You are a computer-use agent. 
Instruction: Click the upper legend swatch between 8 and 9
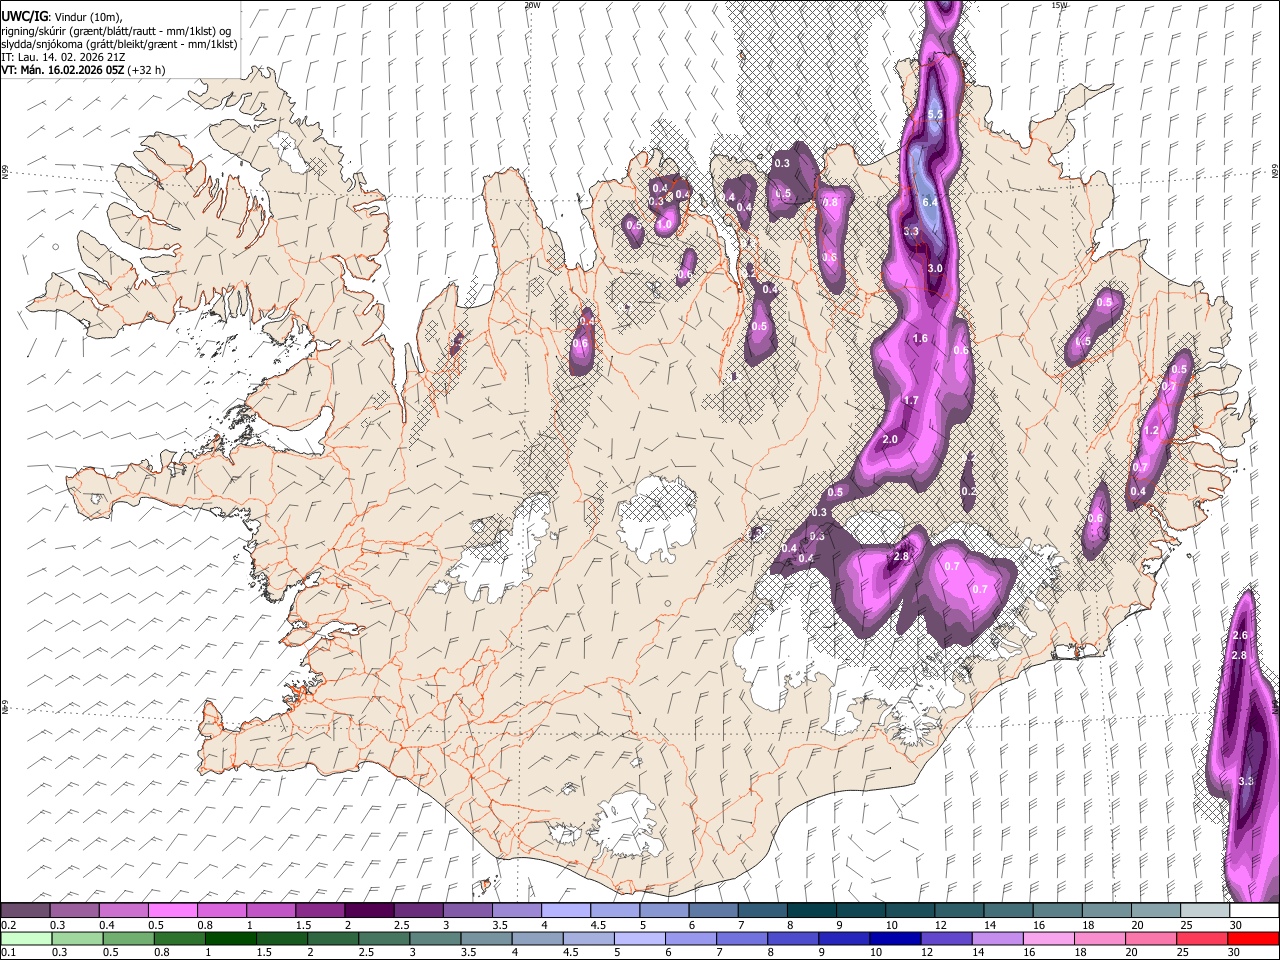coord(812,910)
